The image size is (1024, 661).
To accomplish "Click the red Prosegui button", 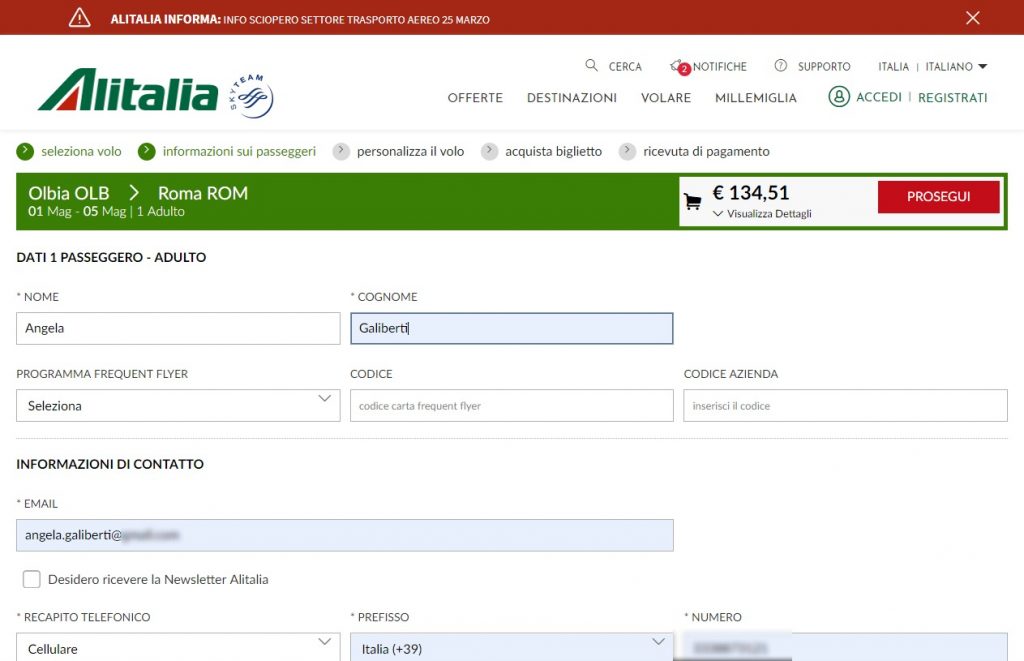I will click(938, 197).
